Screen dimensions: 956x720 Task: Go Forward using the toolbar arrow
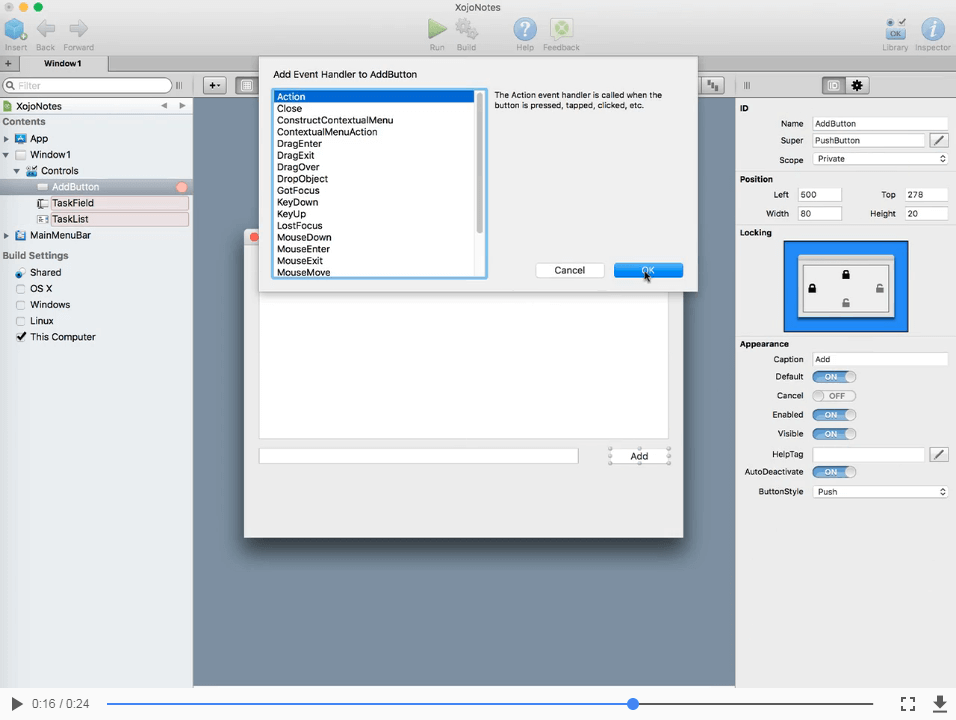pyautogui.click(x=78, y=29)
